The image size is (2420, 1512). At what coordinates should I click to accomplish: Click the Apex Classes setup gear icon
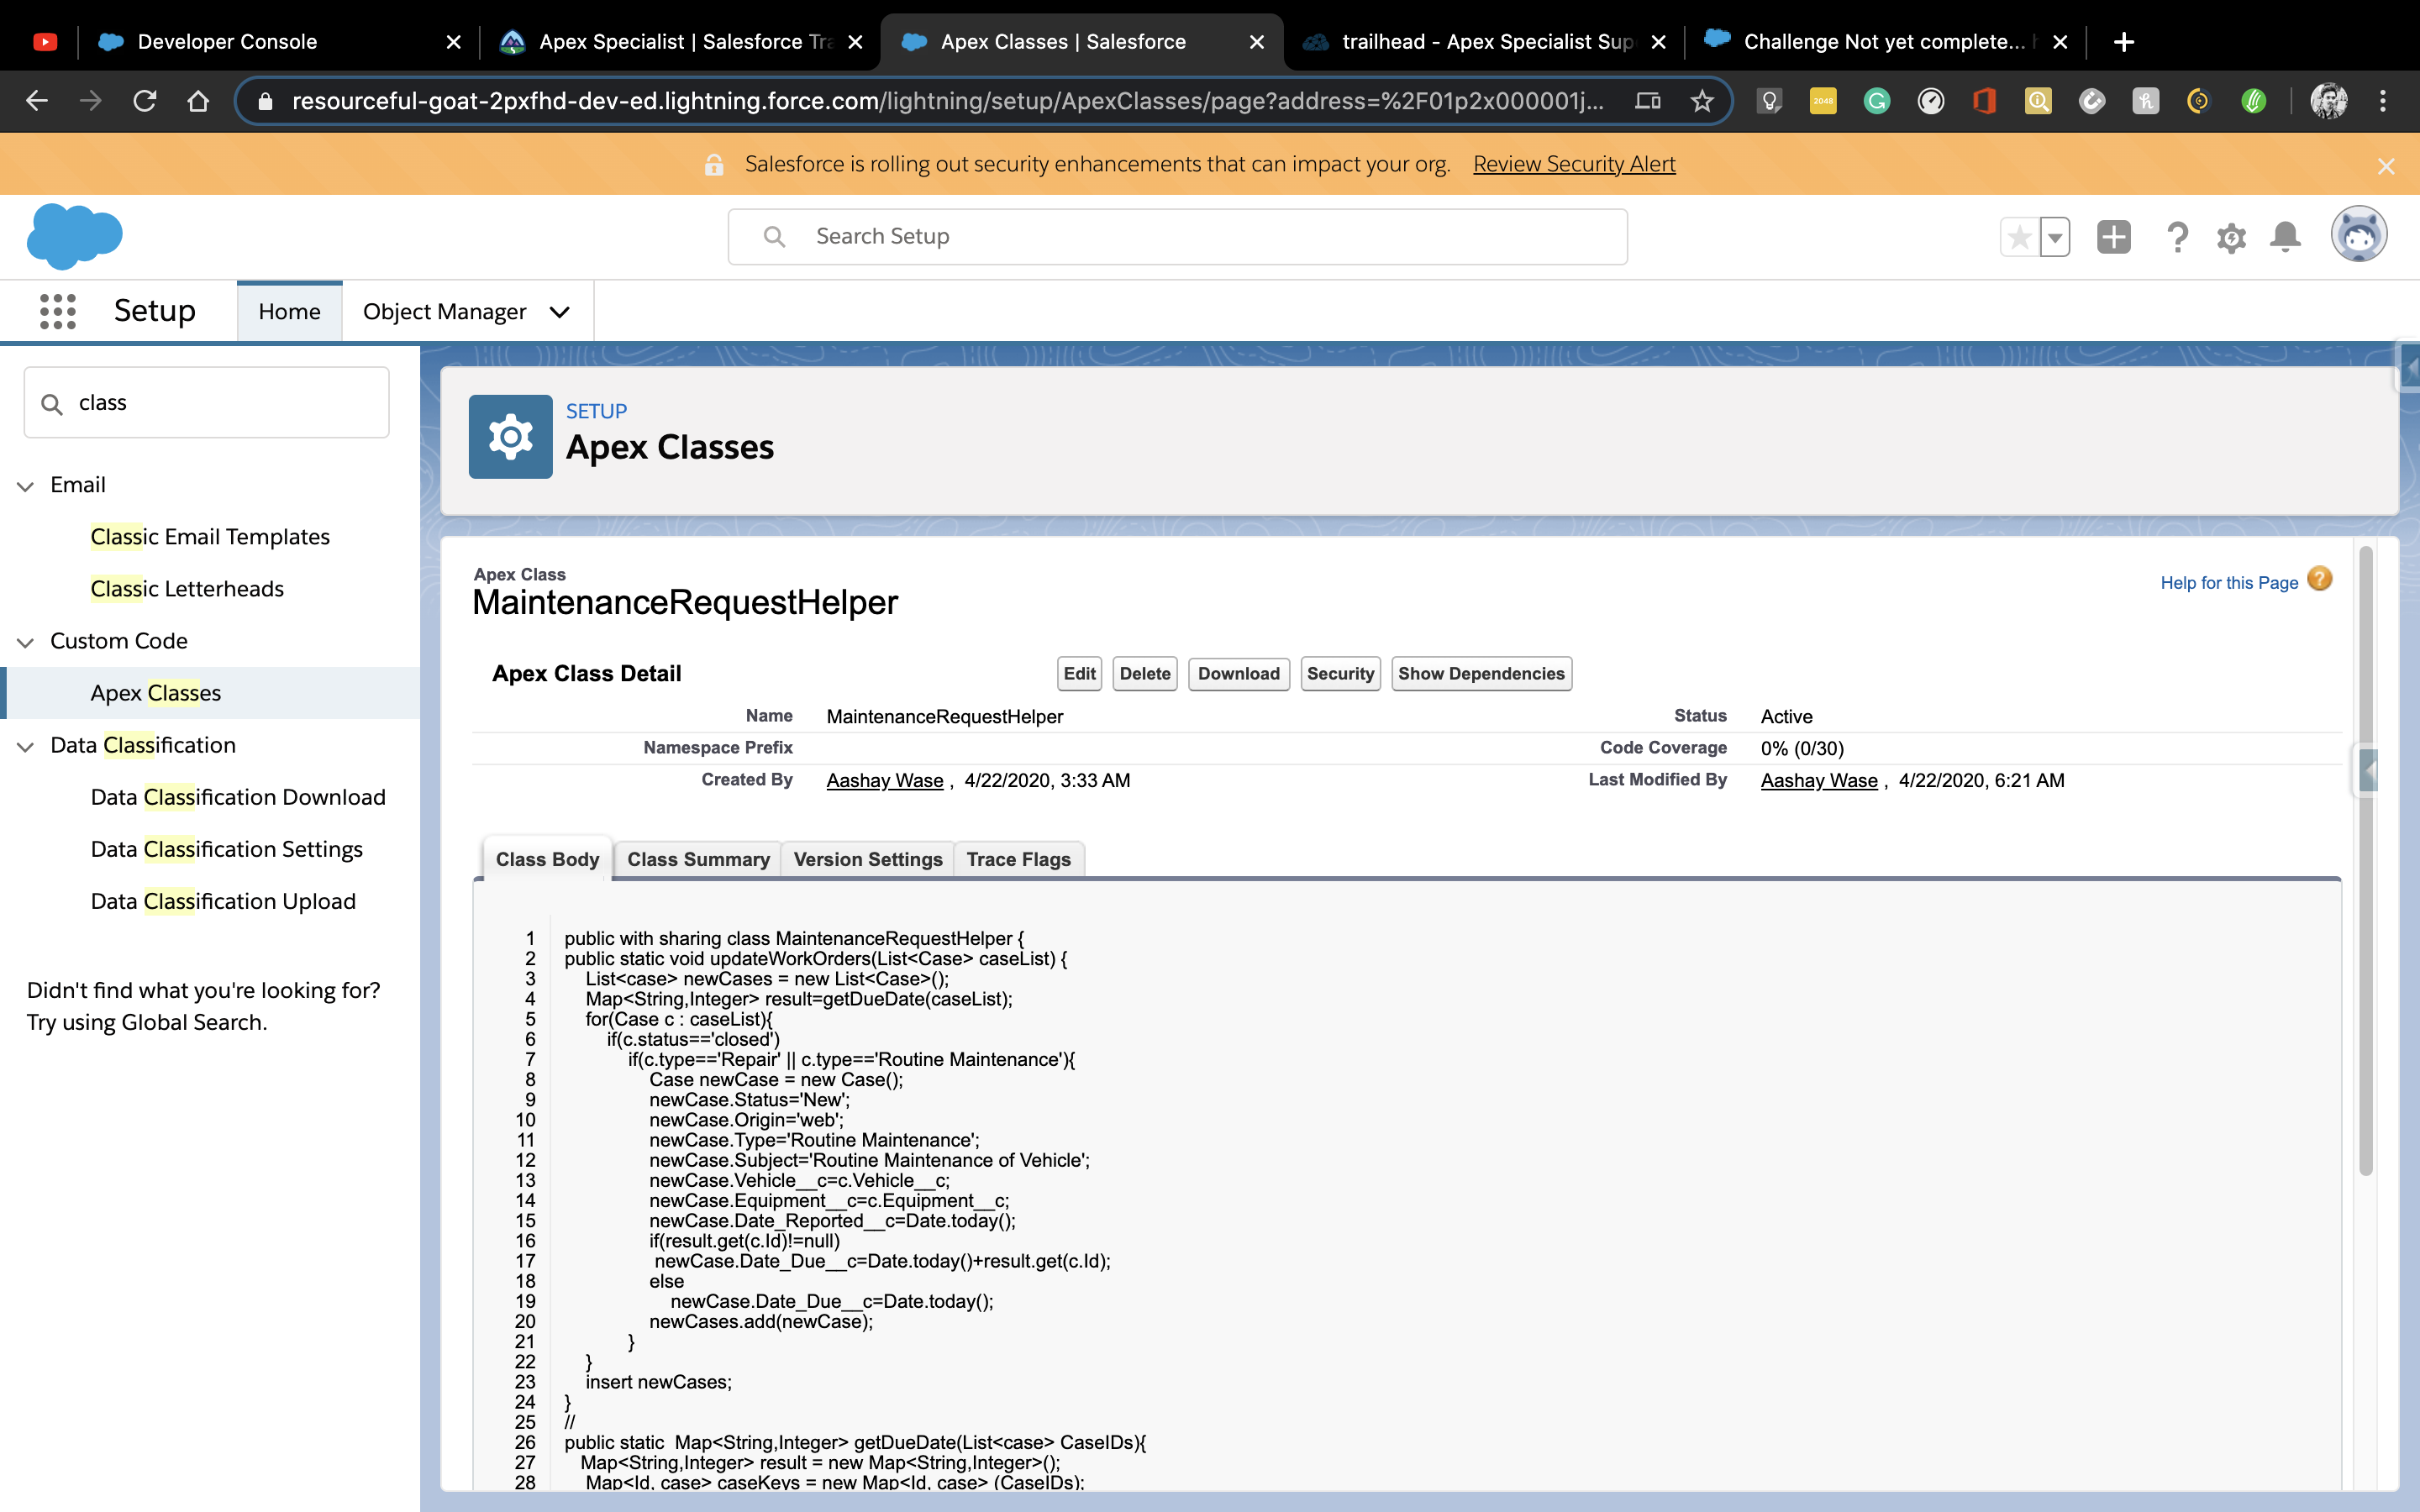tap(510, 437)
